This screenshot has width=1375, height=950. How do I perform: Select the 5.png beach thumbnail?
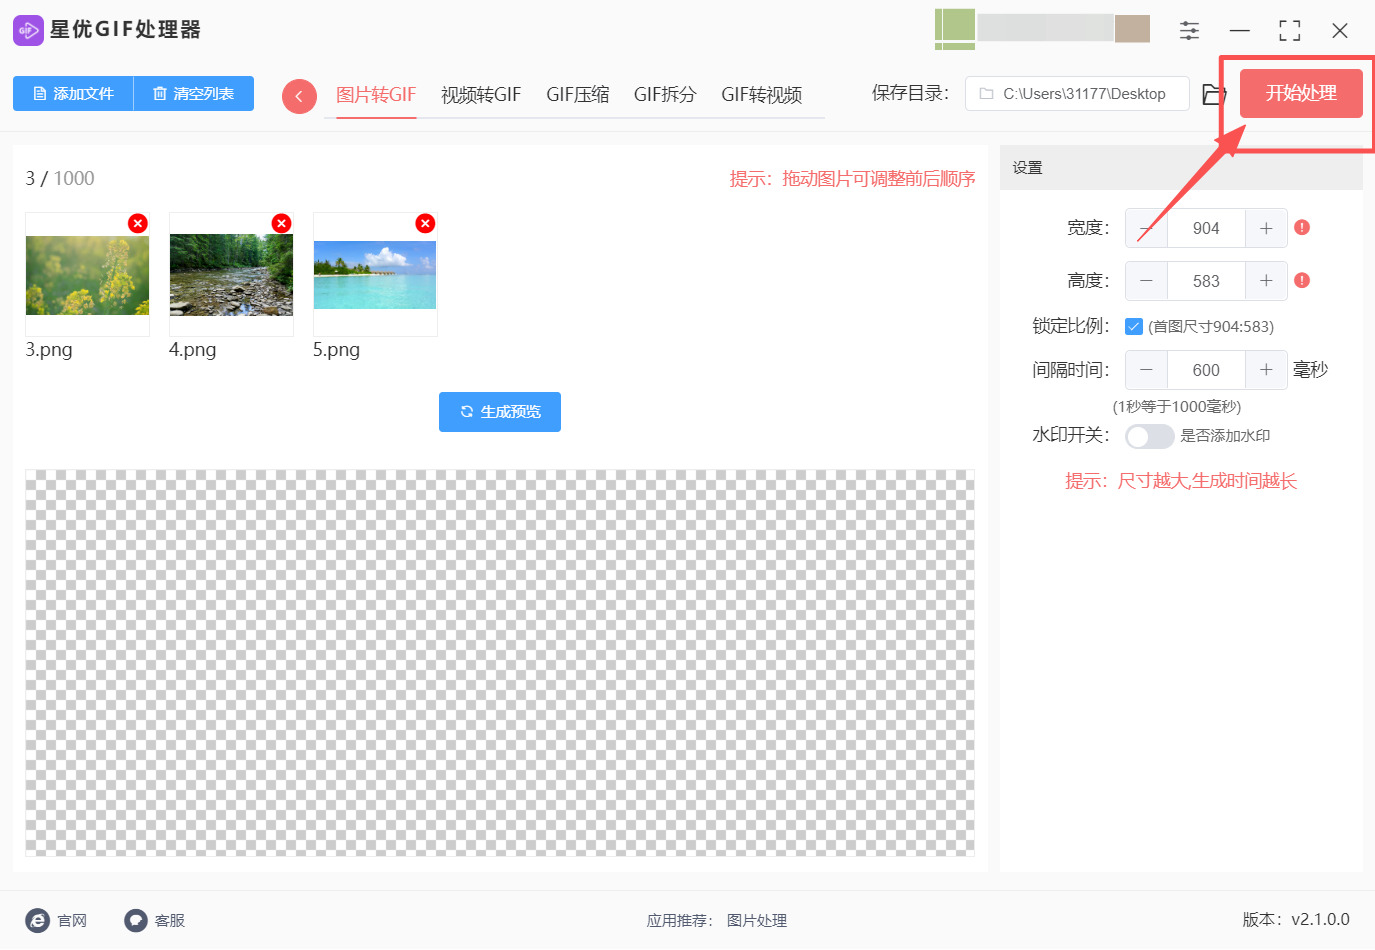point(375,275)
